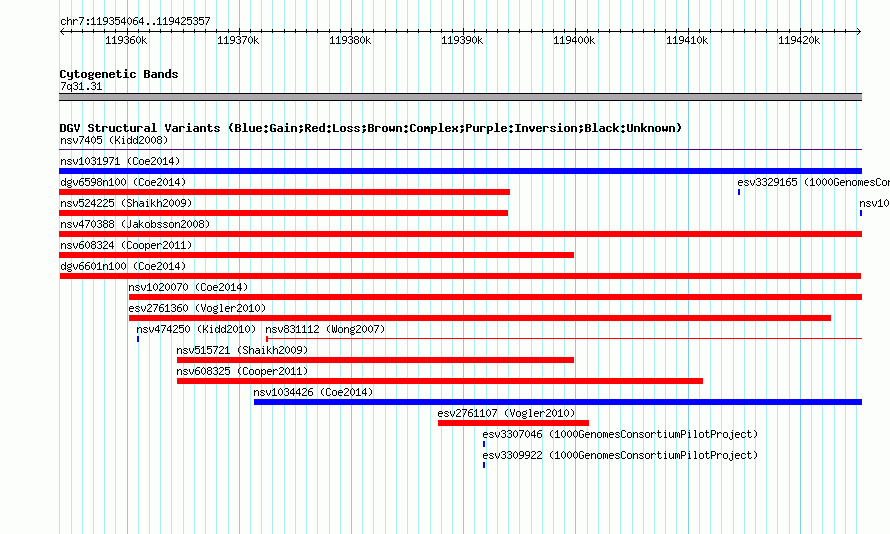Image resolution: width=890 pixels, height=534 pixels.
Task: Open dgv6601n100 (Coe2014) label
Action: [123, 266]
